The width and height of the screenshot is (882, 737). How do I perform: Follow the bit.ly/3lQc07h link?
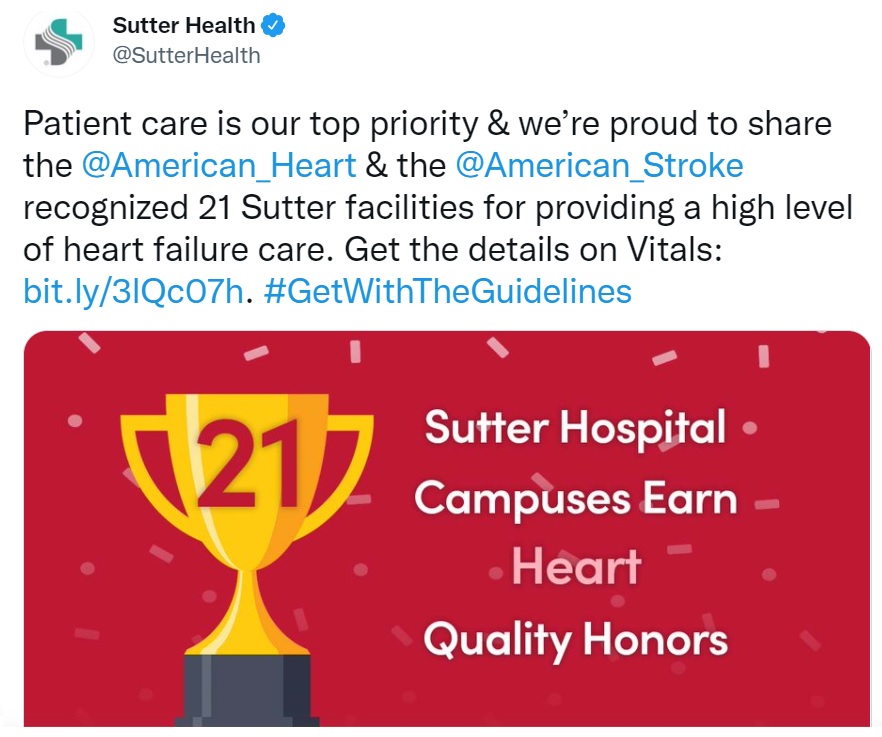tap(133, 292)
